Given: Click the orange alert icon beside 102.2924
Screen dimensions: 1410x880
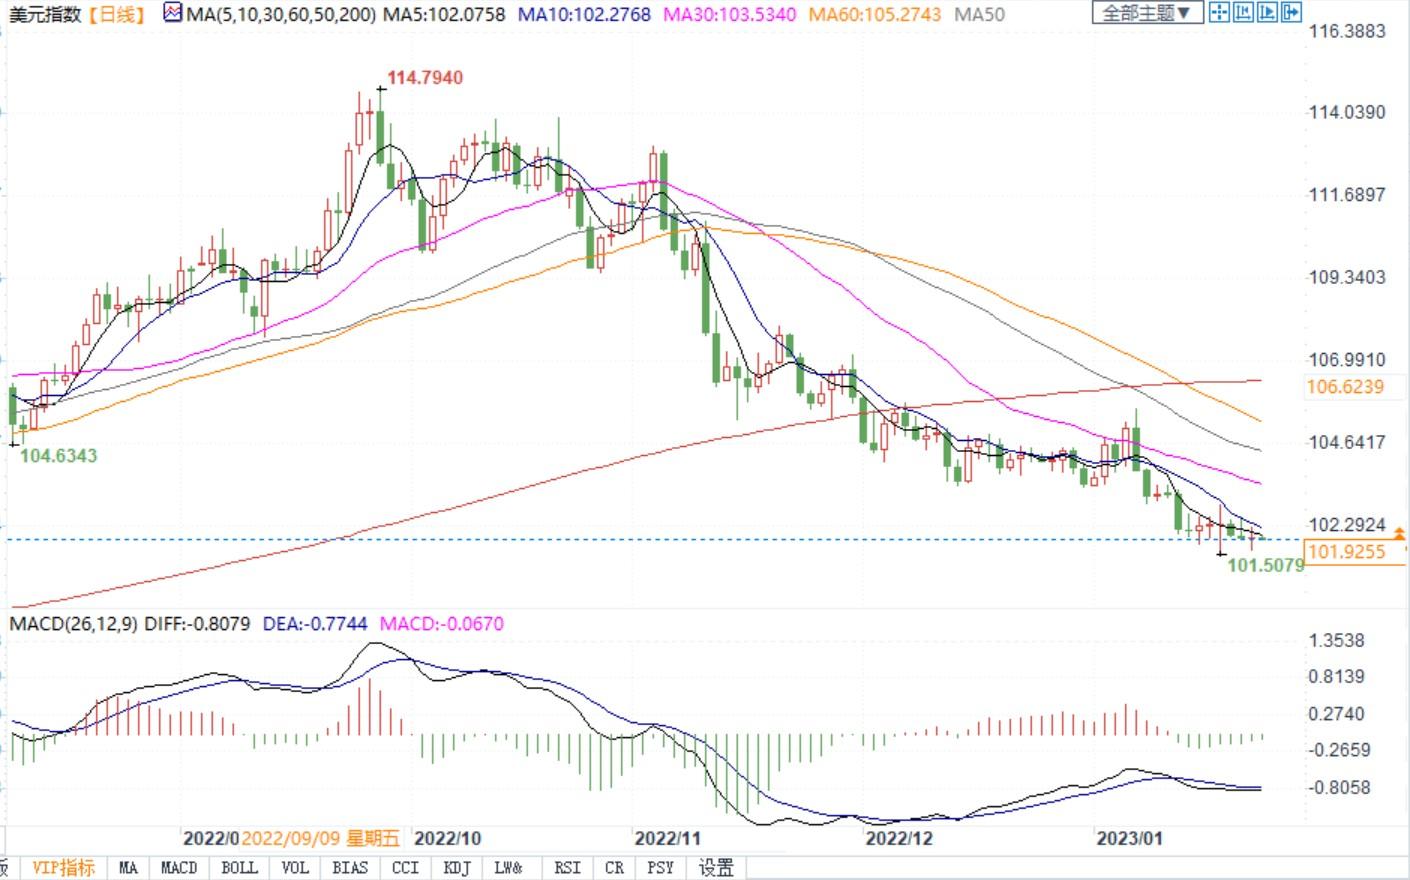Looking at the screenshot, I should [x=1400, y=535].
